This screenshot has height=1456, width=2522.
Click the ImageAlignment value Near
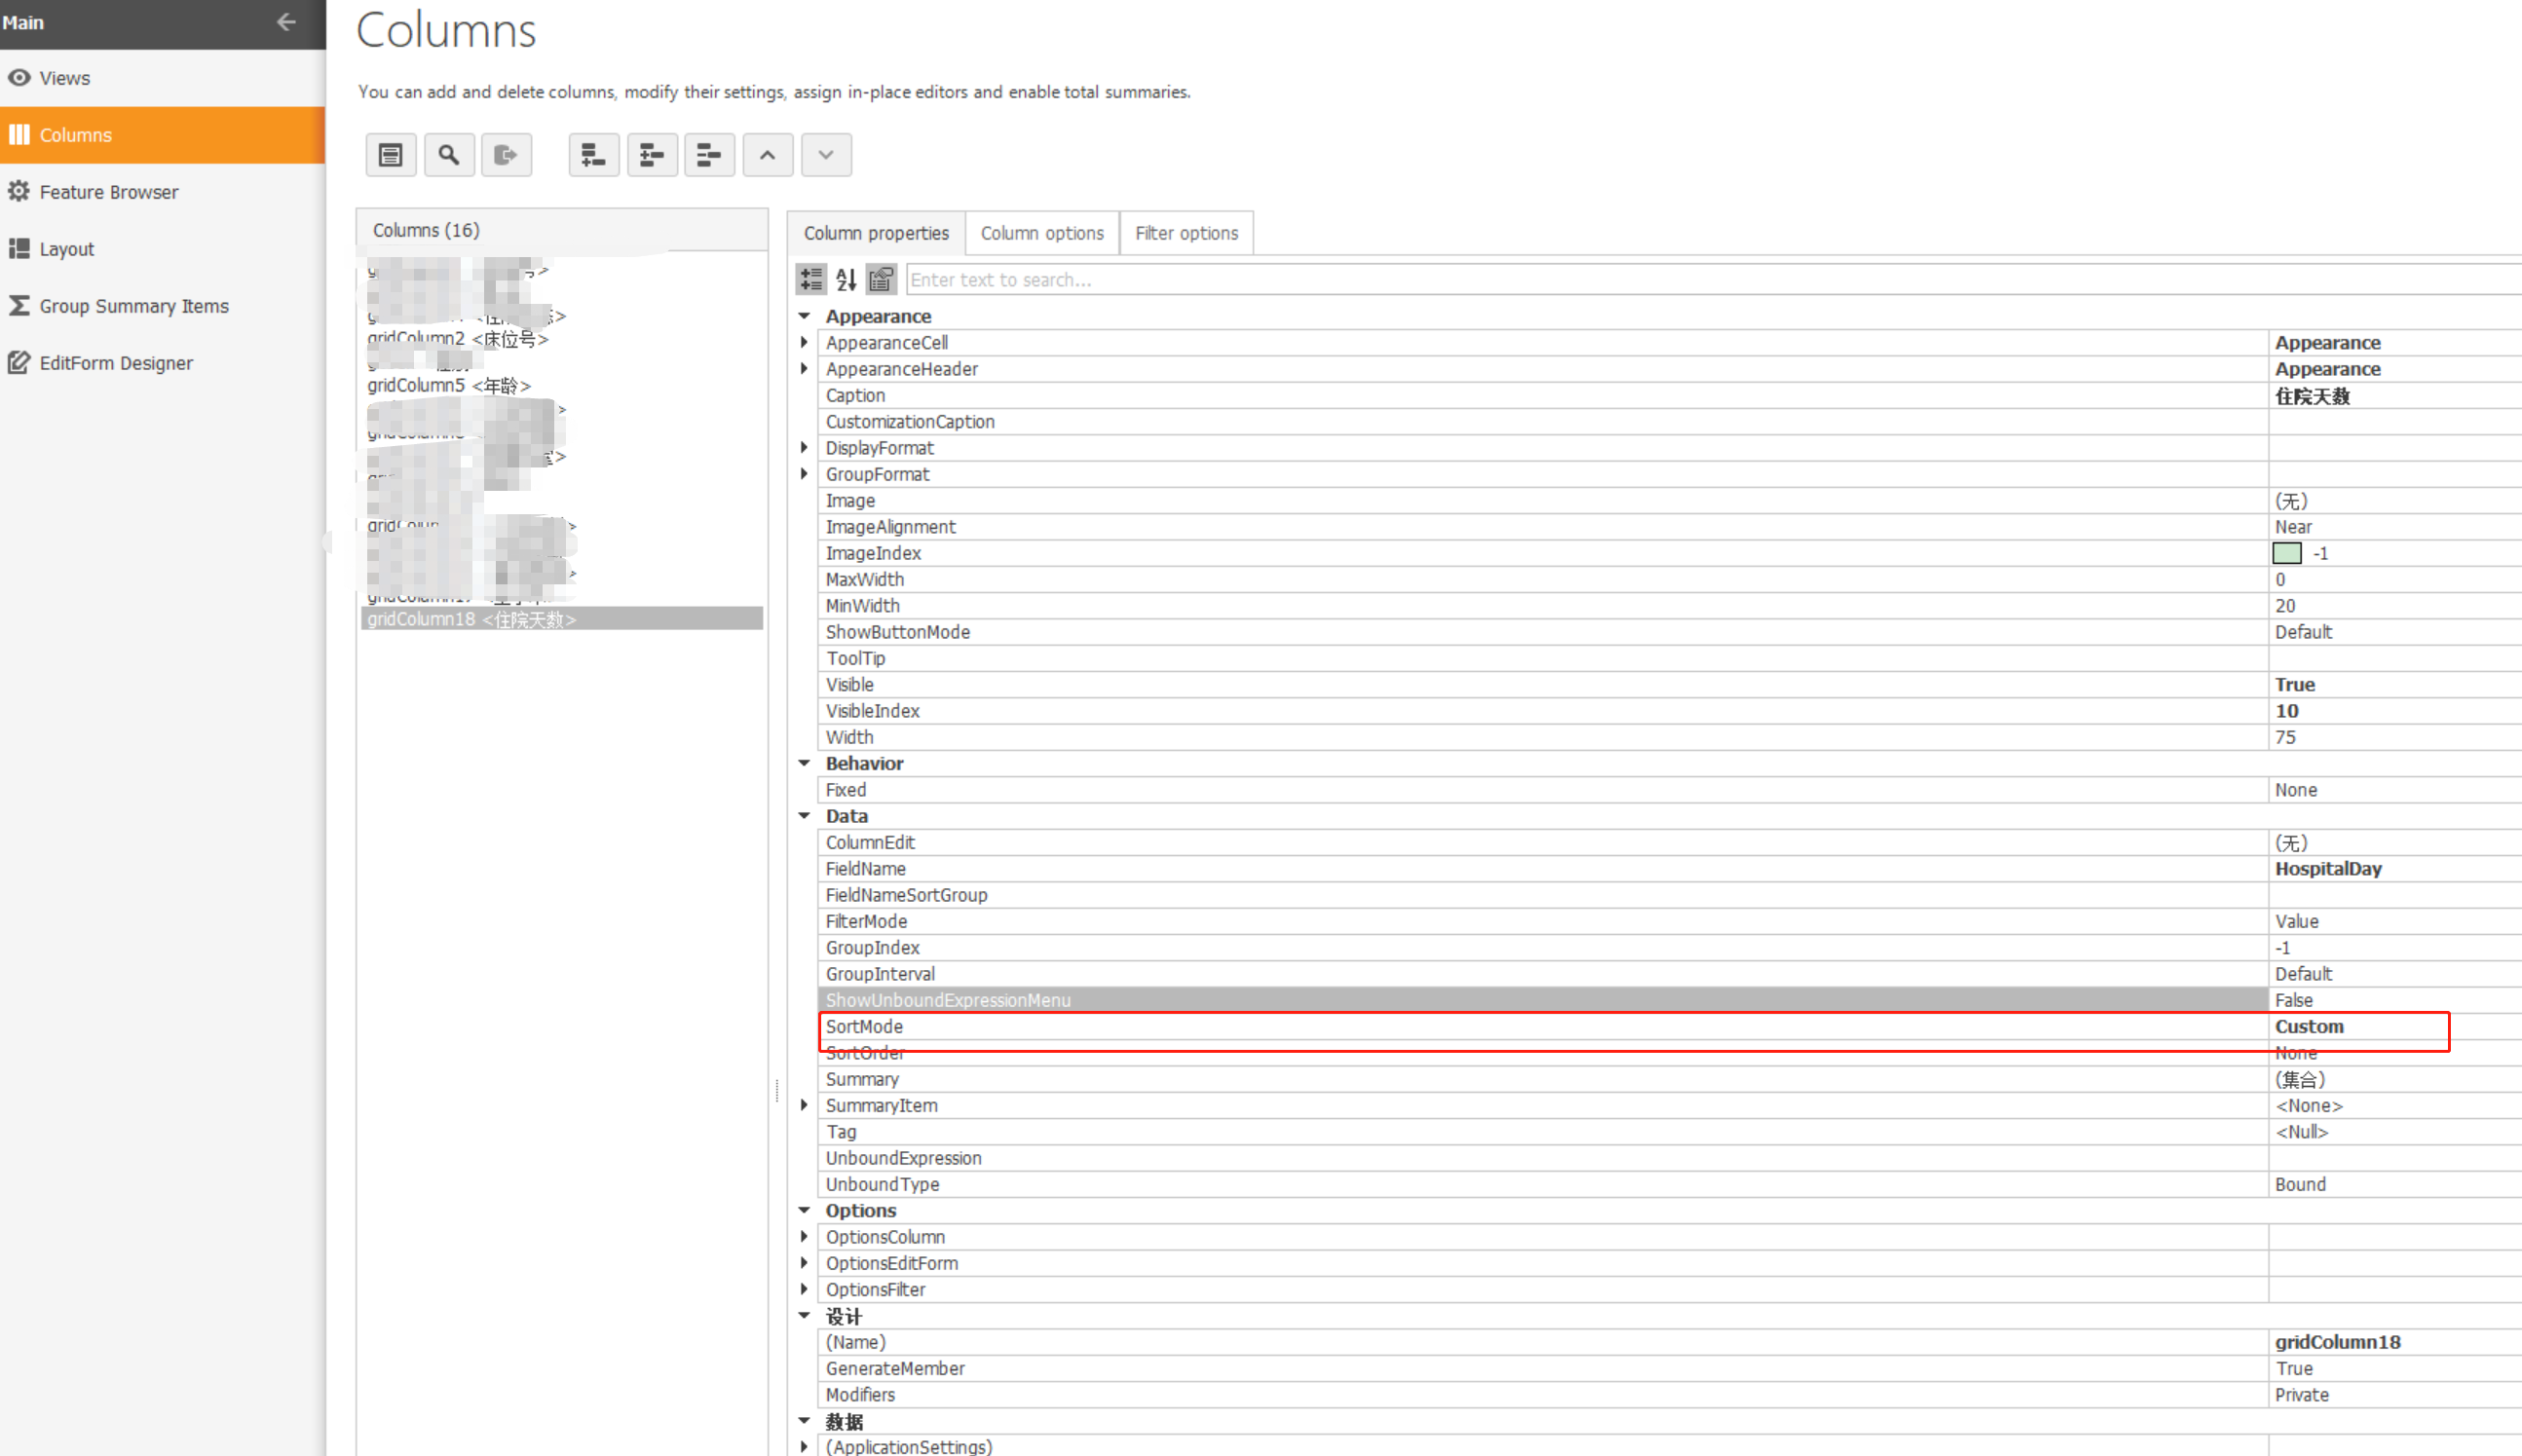(x=2293, y=526)
